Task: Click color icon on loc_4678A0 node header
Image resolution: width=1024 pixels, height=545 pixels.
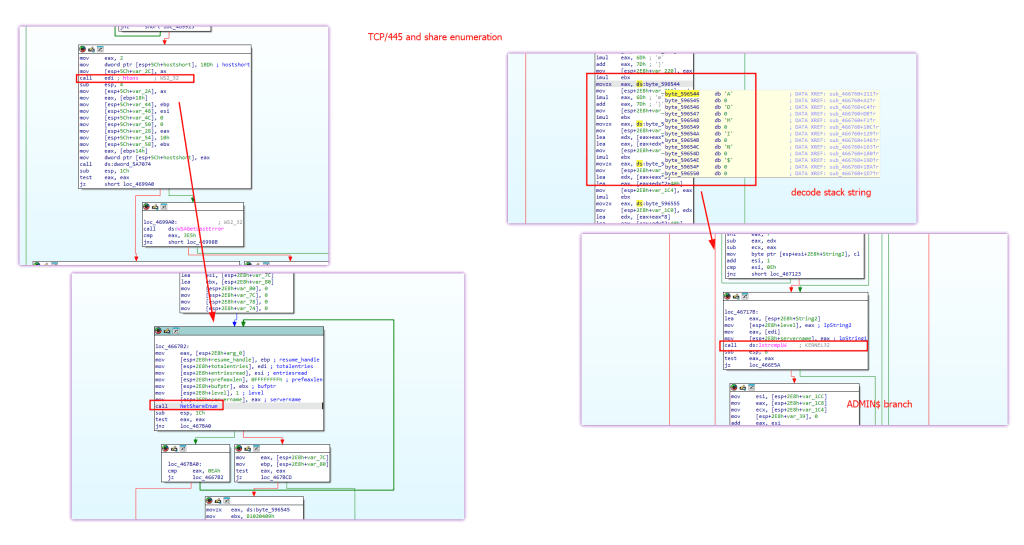Action: (x=165, y=449)
